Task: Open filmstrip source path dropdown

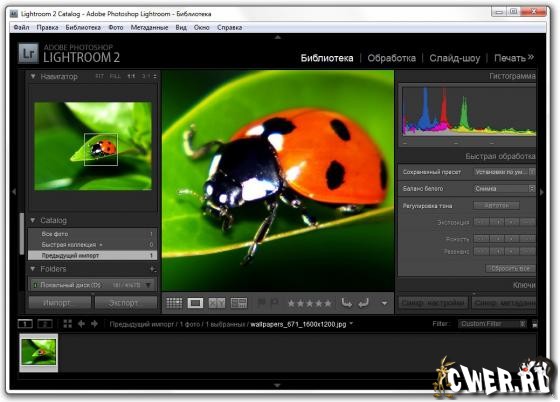Action: 351,324
